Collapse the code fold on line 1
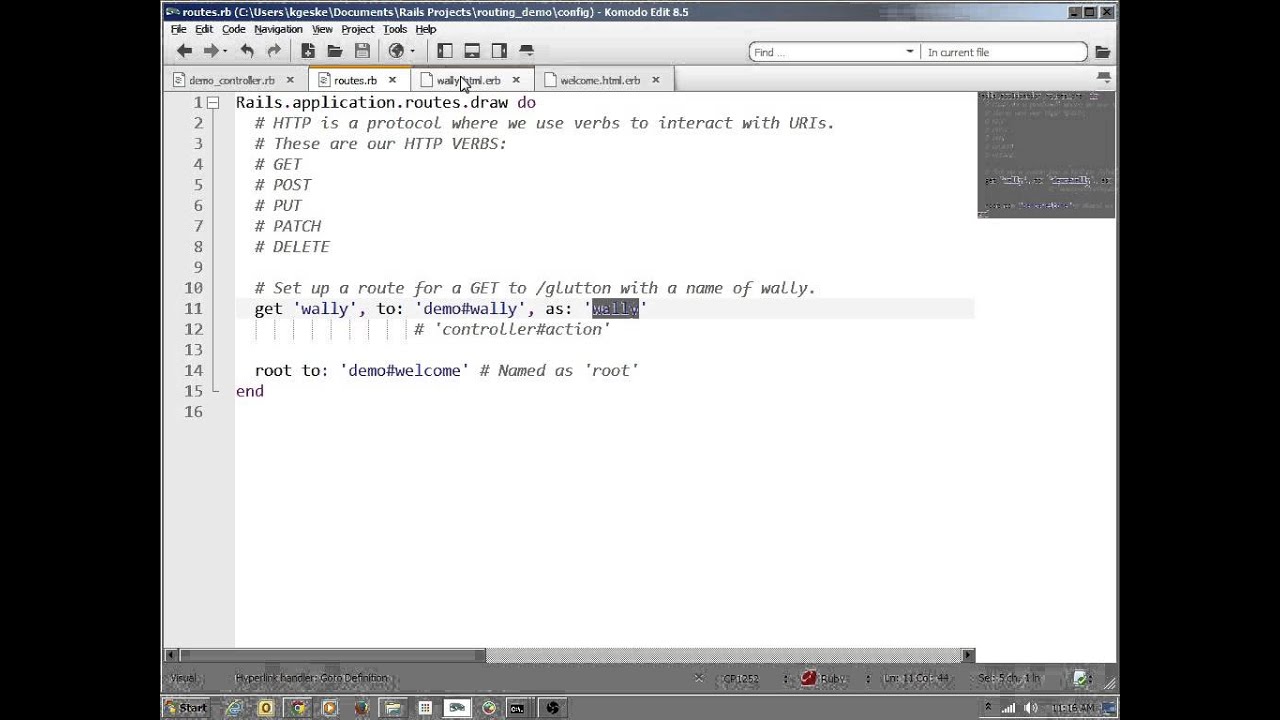 click(213, 102)
